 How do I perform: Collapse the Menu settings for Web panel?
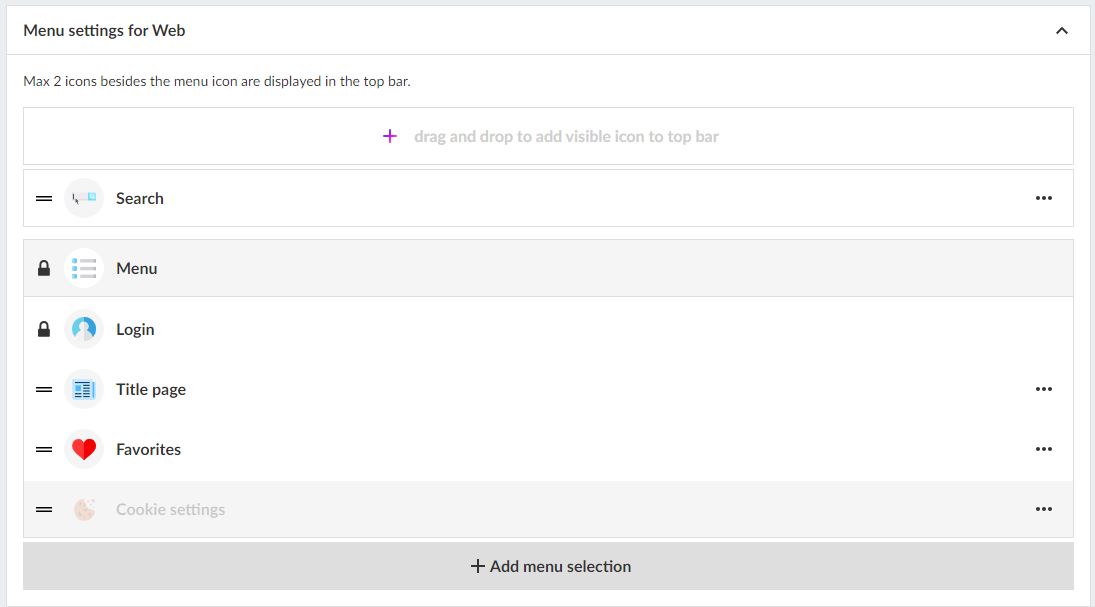tap(1062, 31)
